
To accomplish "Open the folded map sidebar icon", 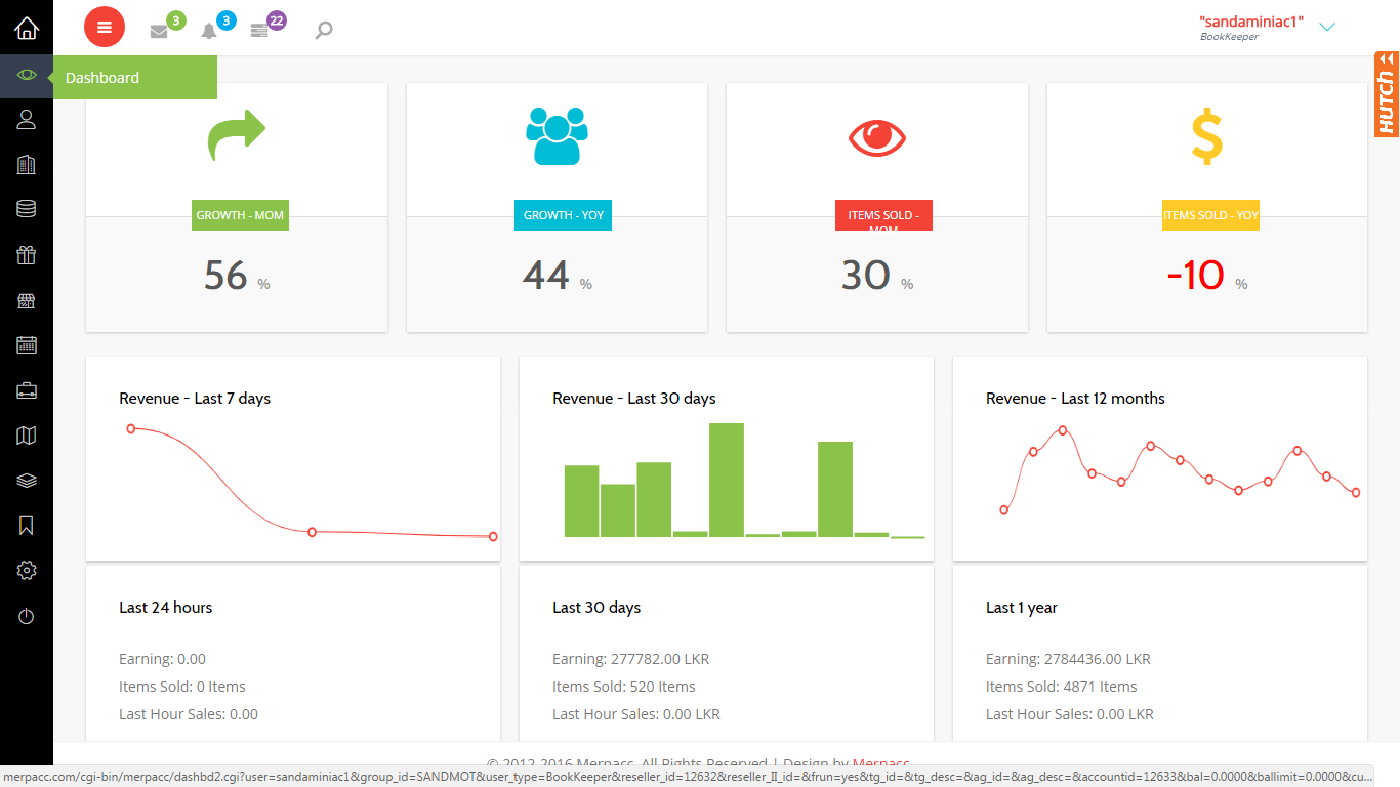I will pos(26,435).
